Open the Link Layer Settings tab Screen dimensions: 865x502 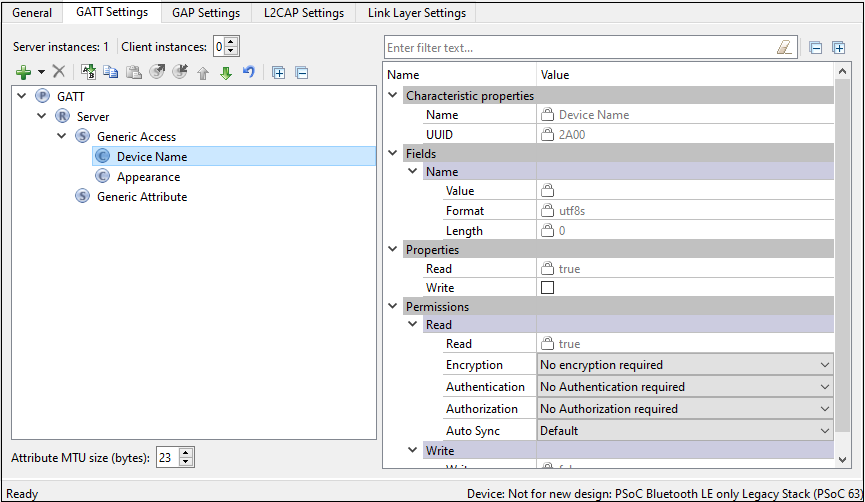pyautogui.click(x=416, y=13)
